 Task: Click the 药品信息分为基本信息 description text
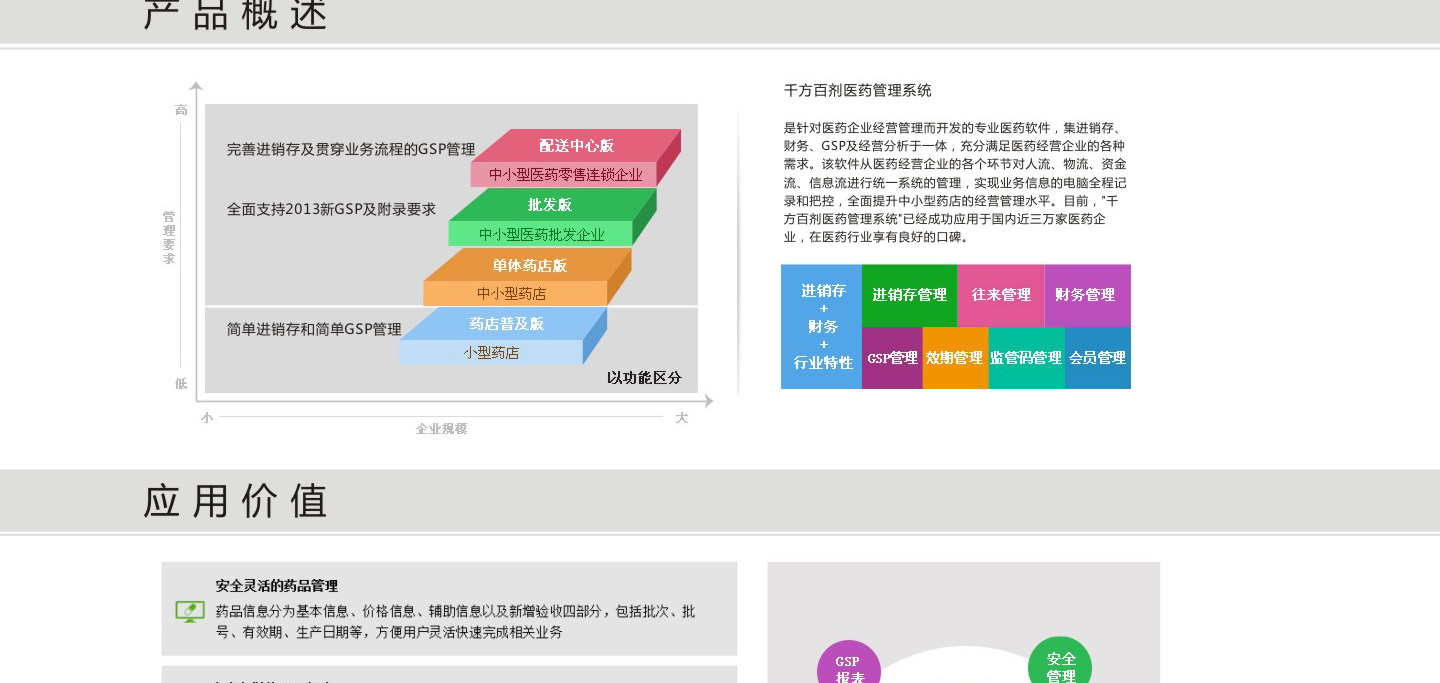pos(455,622)
